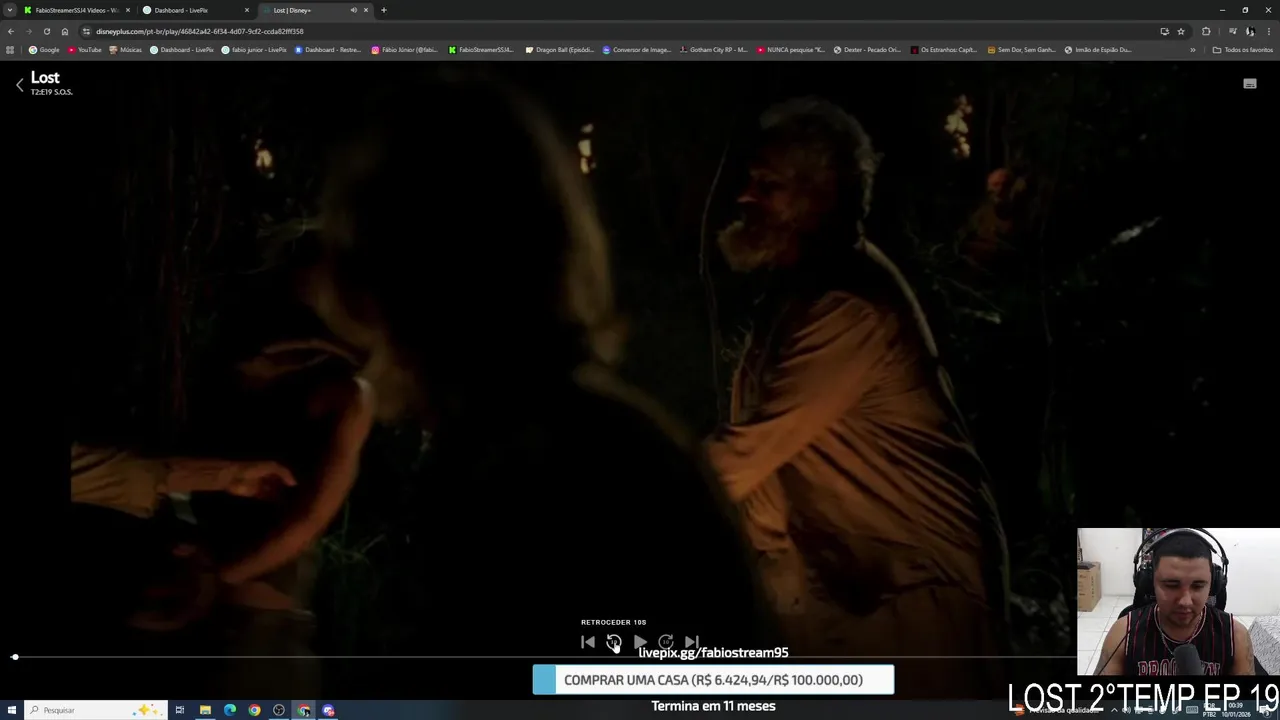Open the Músicas bookmark

click(x=126, y=50)
